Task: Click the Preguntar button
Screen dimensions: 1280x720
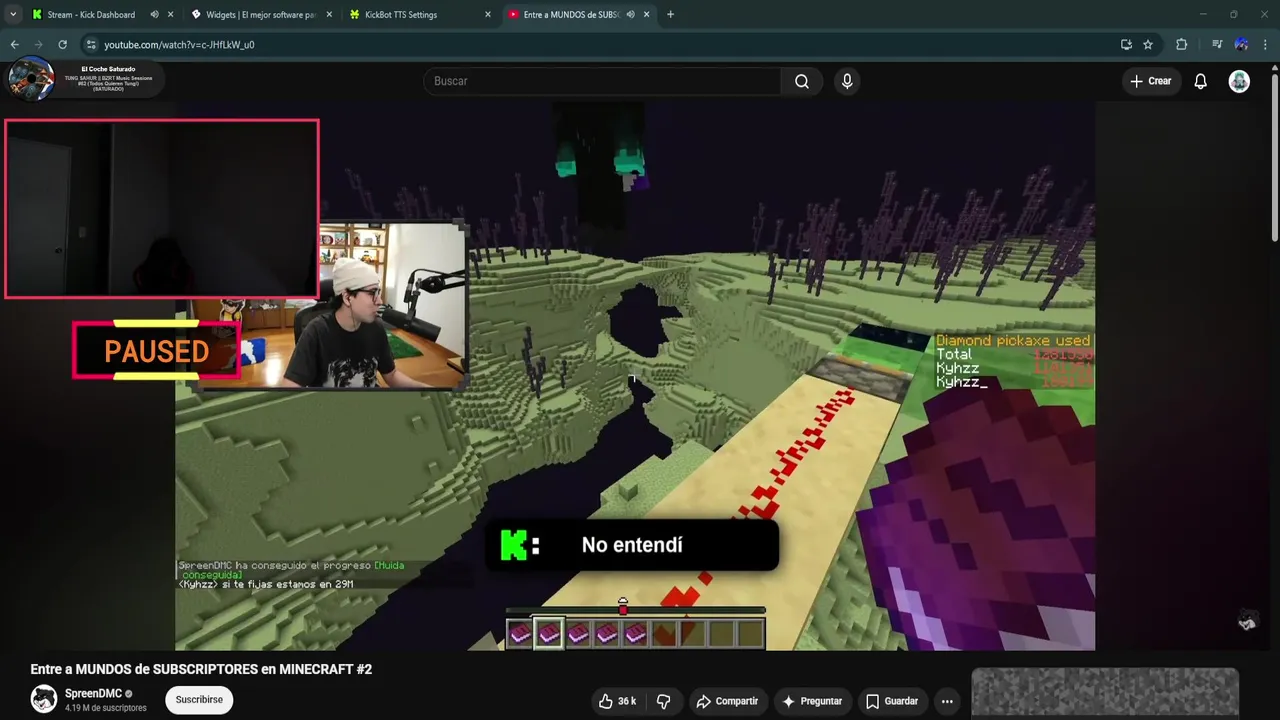Action: 812,701
